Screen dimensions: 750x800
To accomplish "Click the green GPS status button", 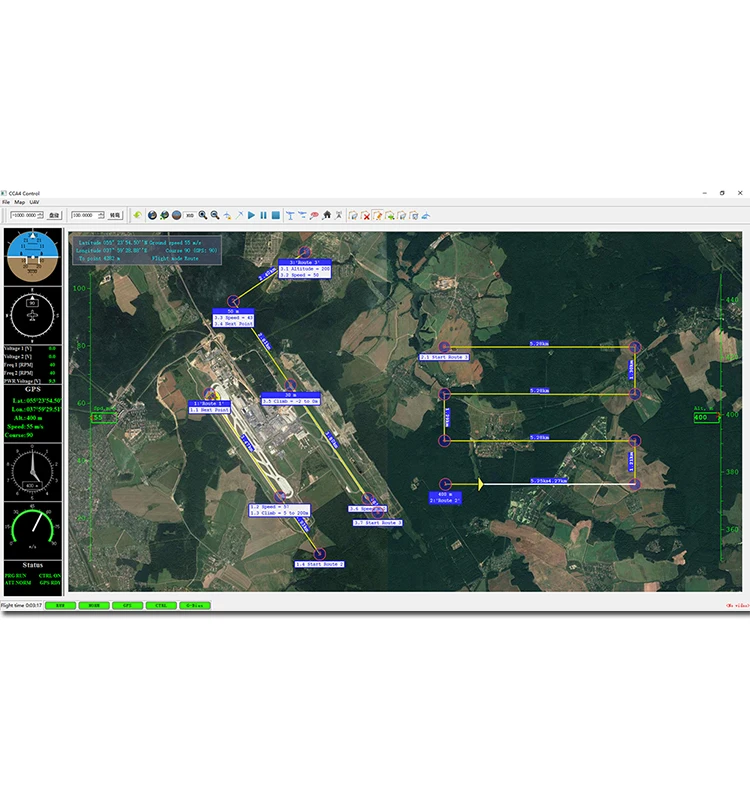I will (x=128, y=606).
